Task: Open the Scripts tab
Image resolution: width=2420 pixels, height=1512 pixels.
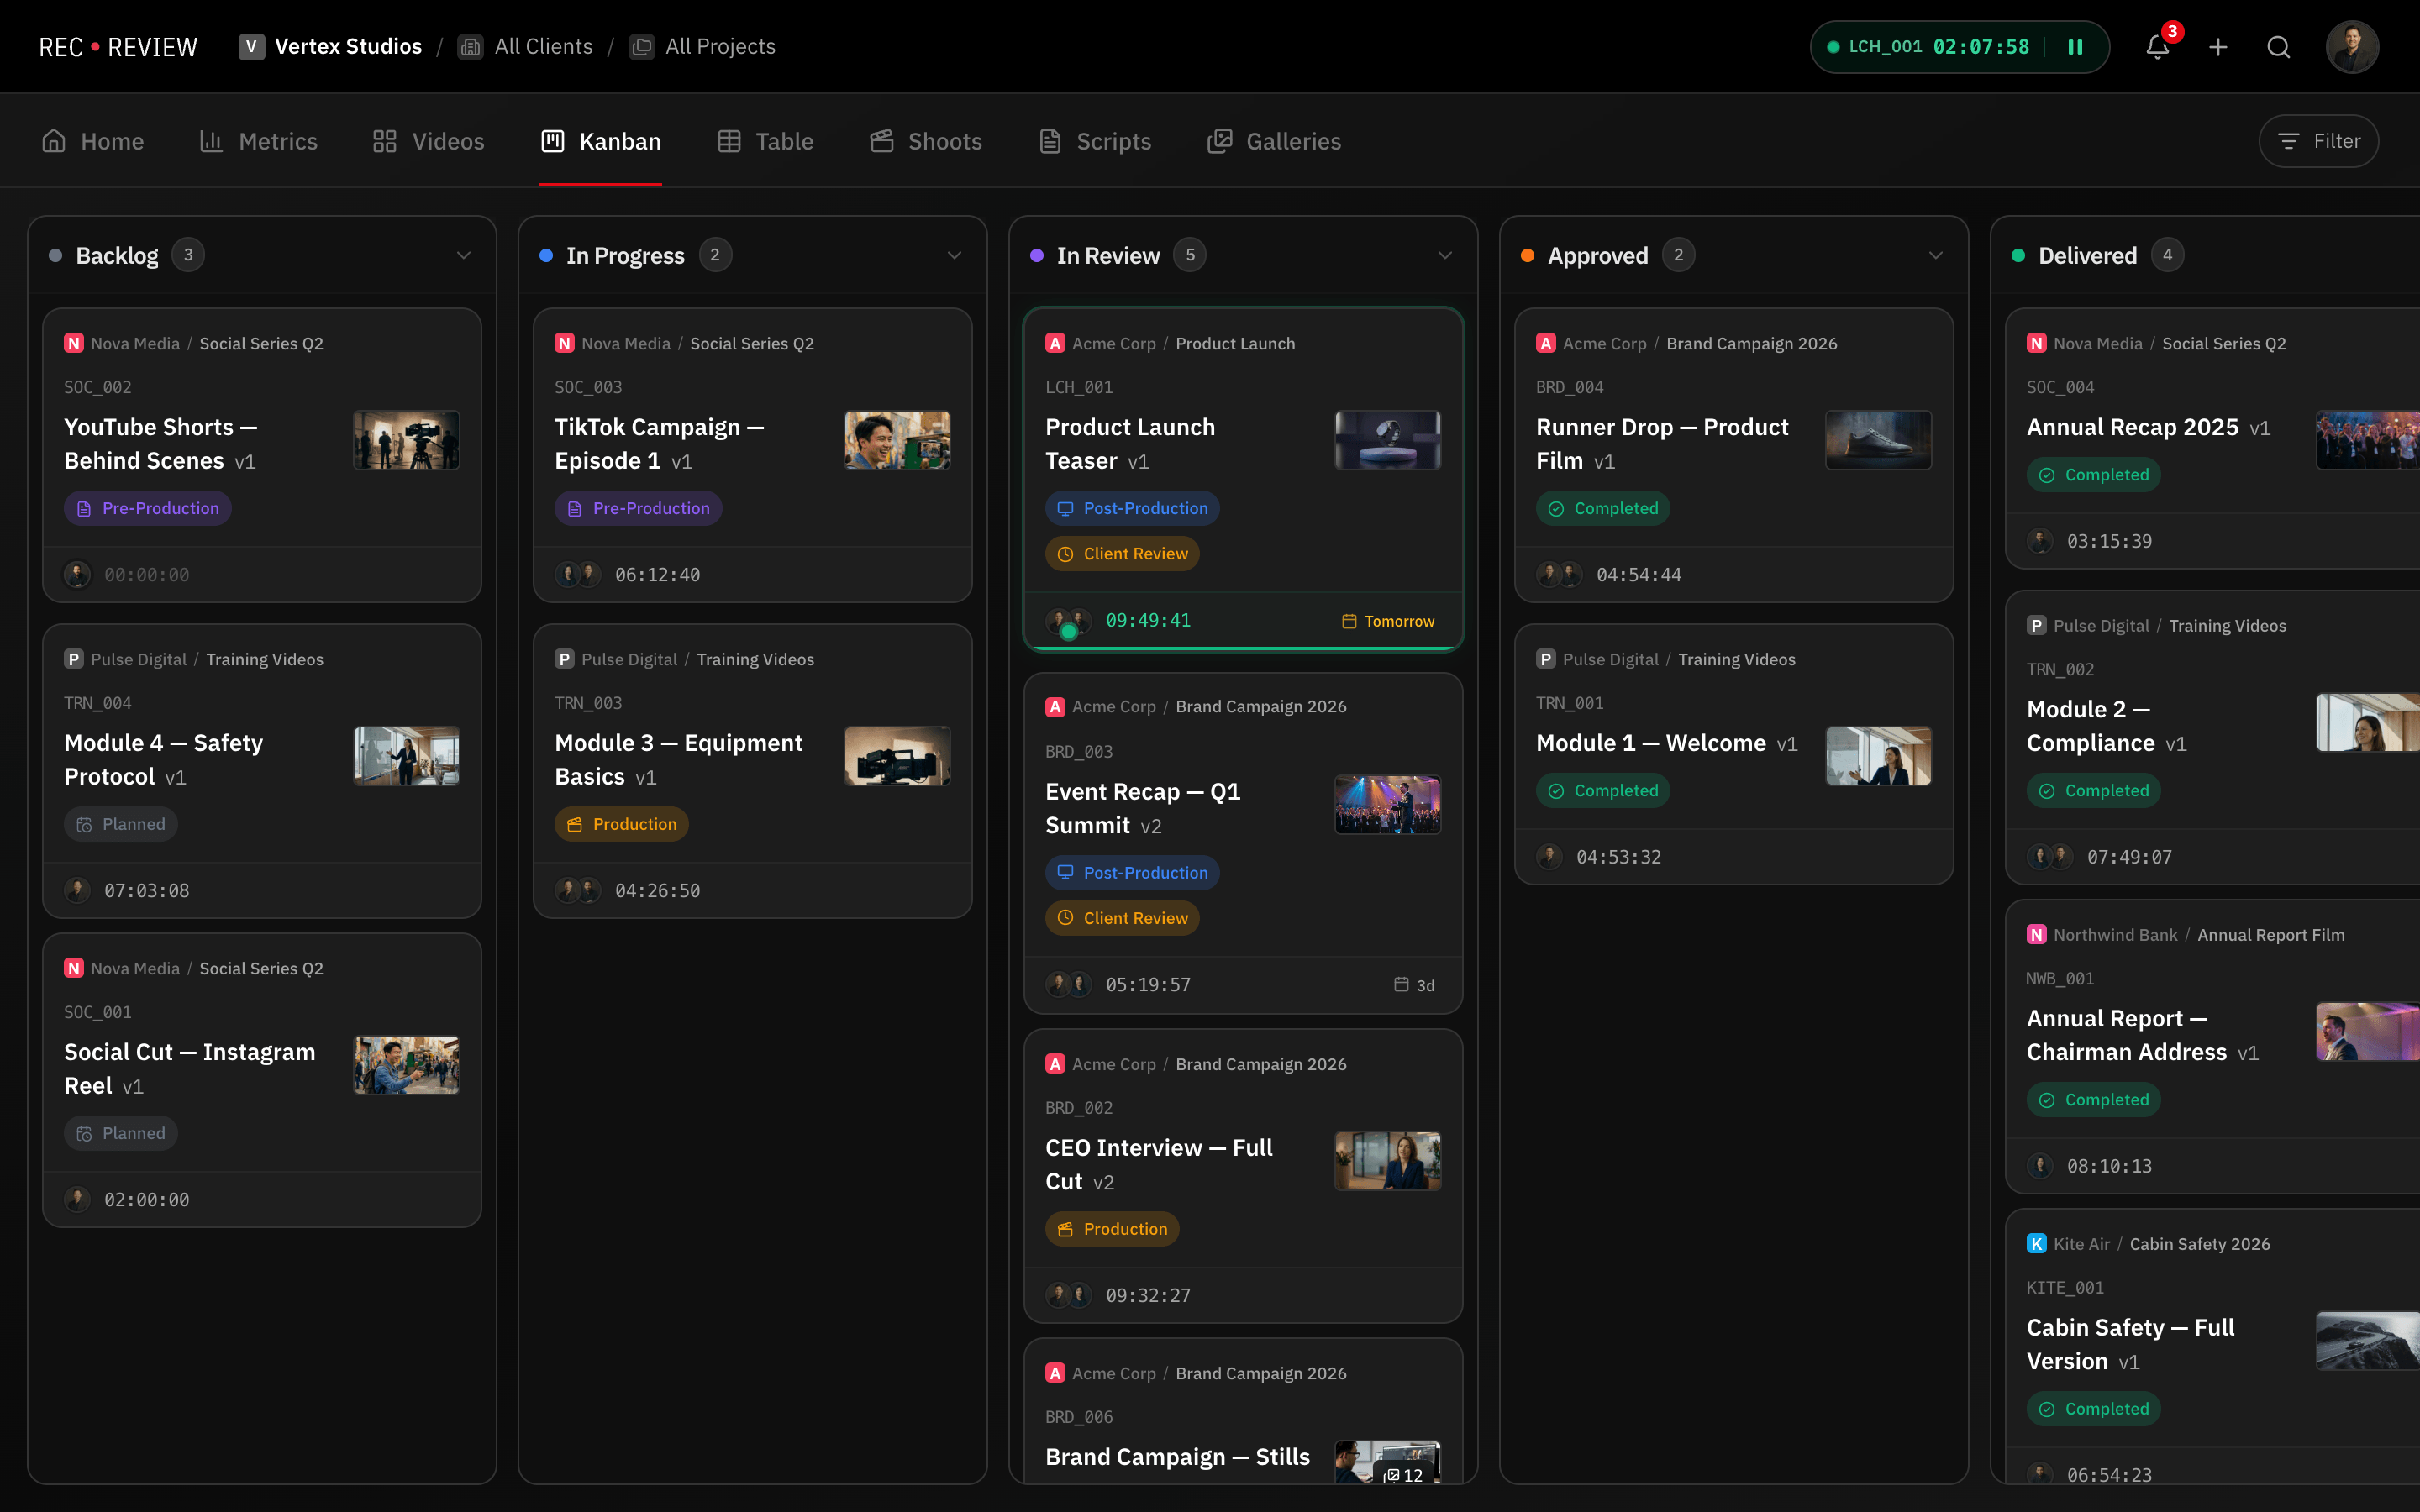Action: click(1095, 141)
